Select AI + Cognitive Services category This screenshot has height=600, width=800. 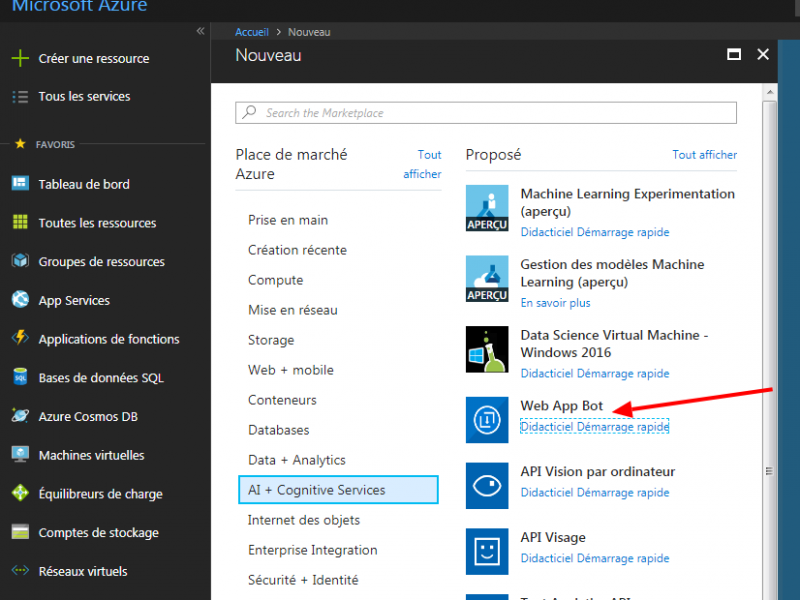(338, 490)
